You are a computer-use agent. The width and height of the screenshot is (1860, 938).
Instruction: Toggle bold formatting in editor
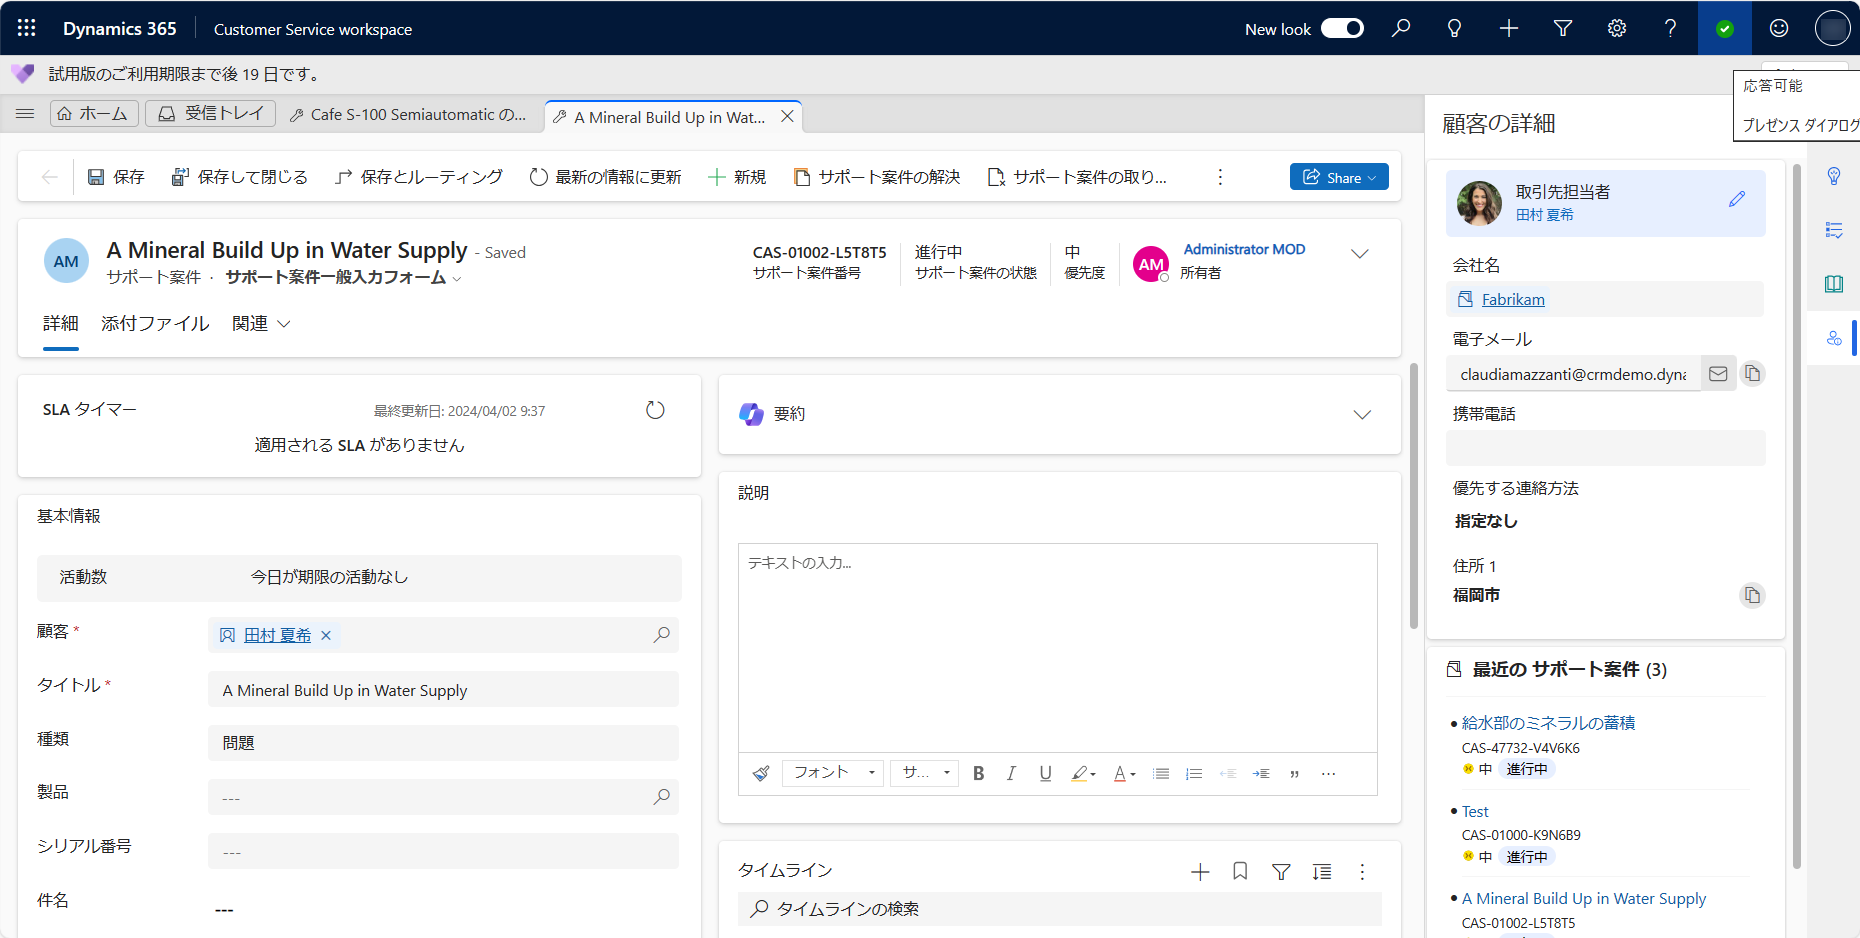978,773
